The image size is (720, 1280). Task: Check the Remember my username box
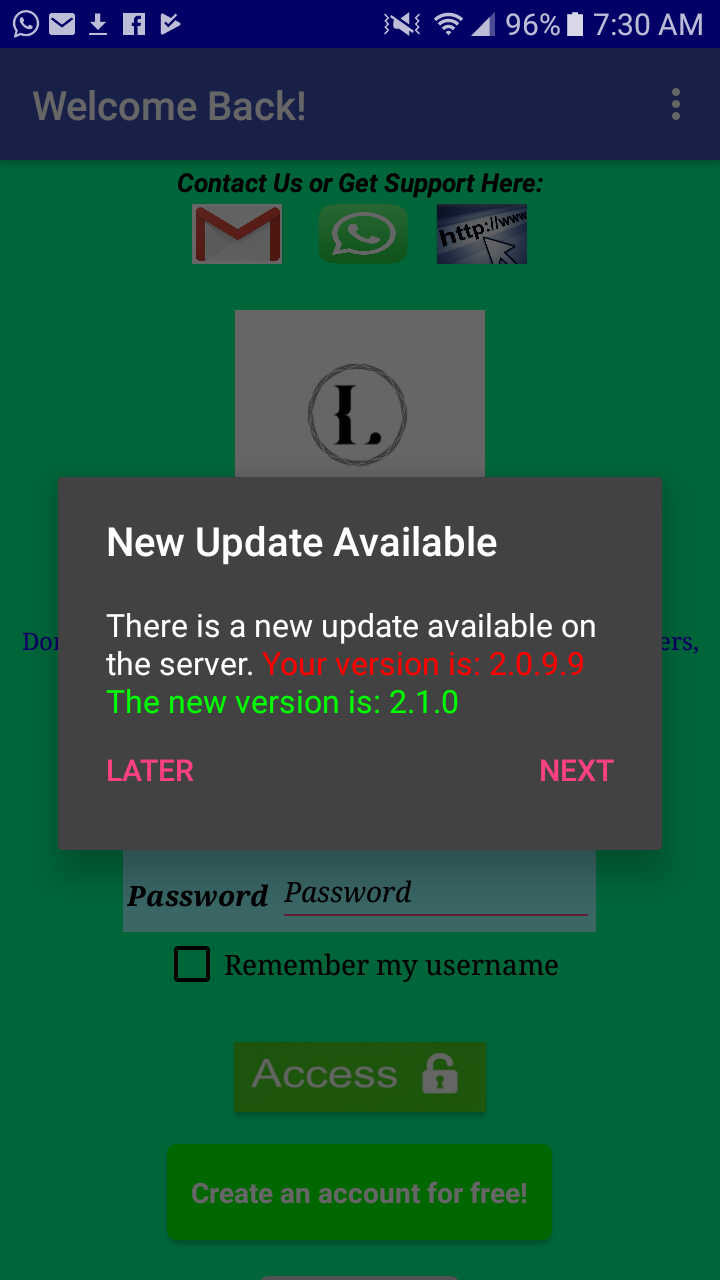point(192,964)
